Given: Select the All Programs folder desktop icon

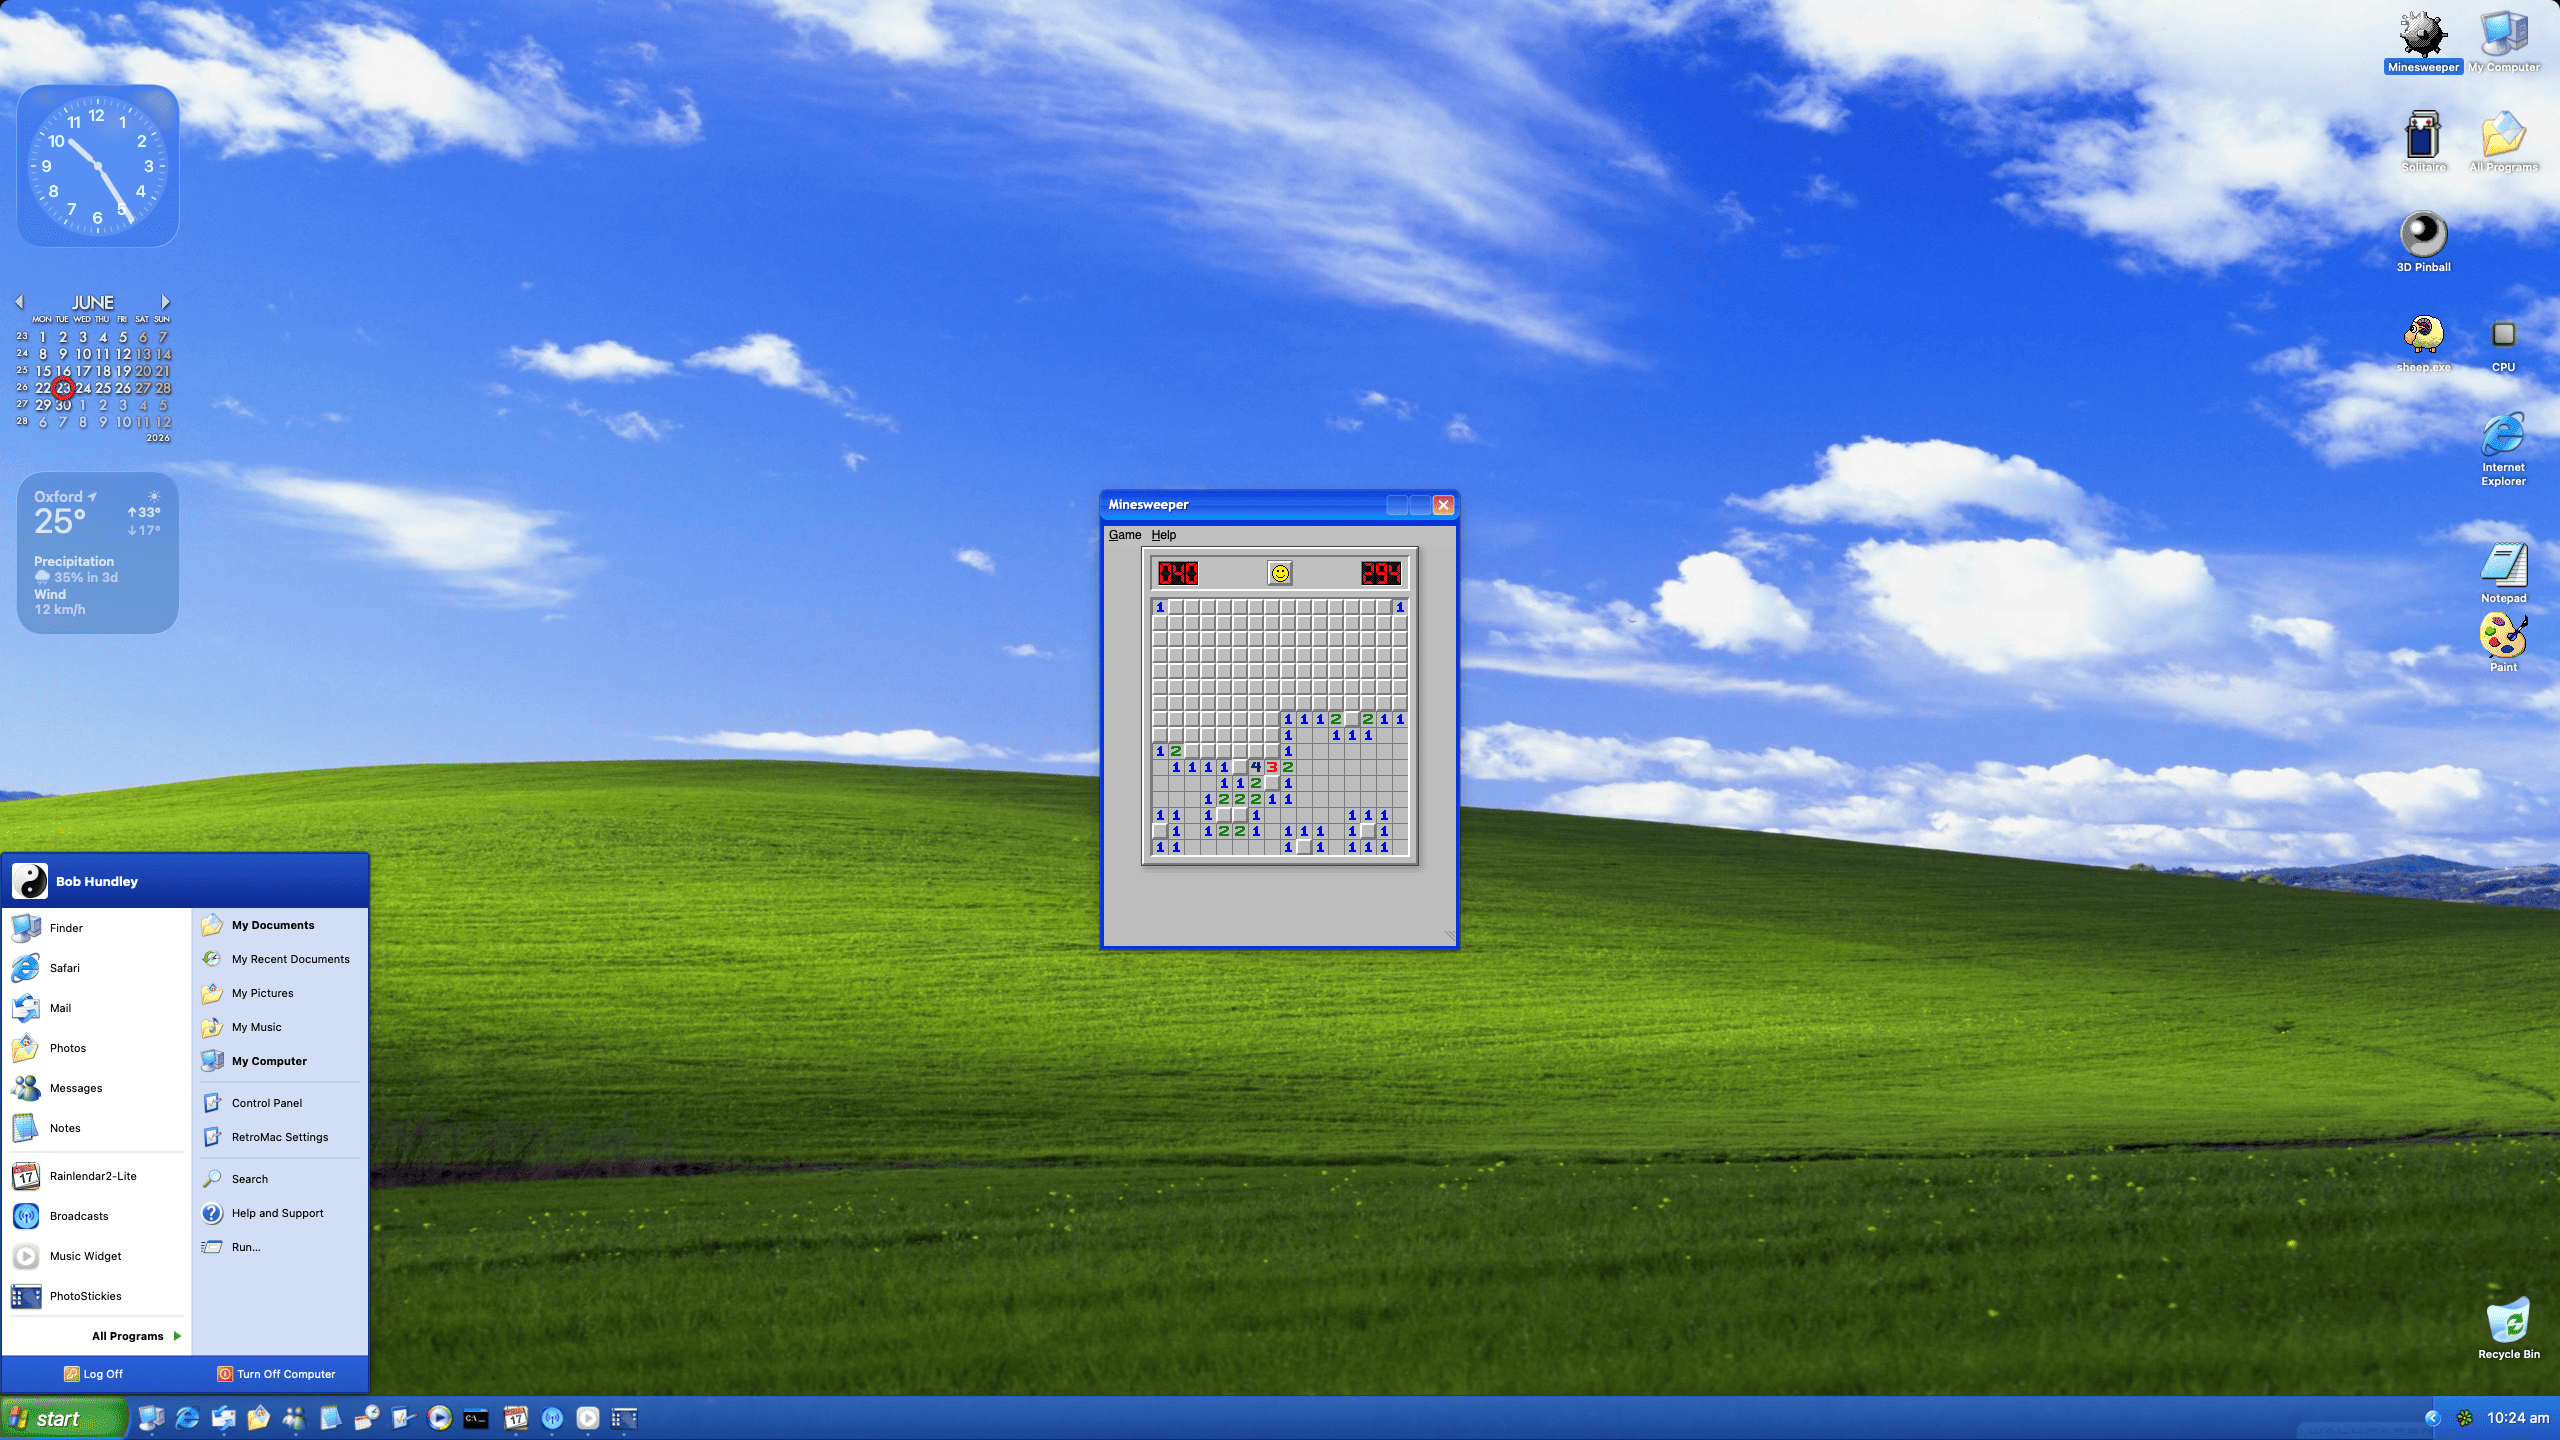Looking at the screenshot, I should coord(2503,140).
